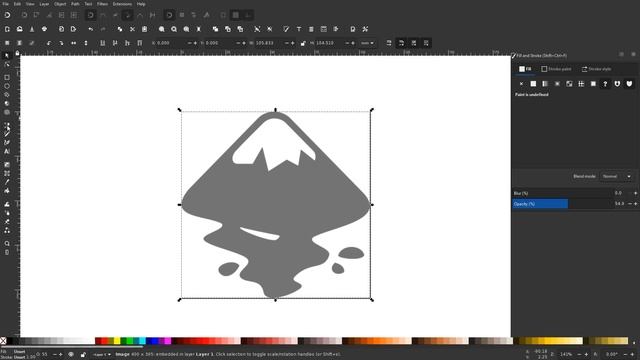
Task: Rotate selection 90 degrees counter-clockwise
Action: (x=49, y=43)
